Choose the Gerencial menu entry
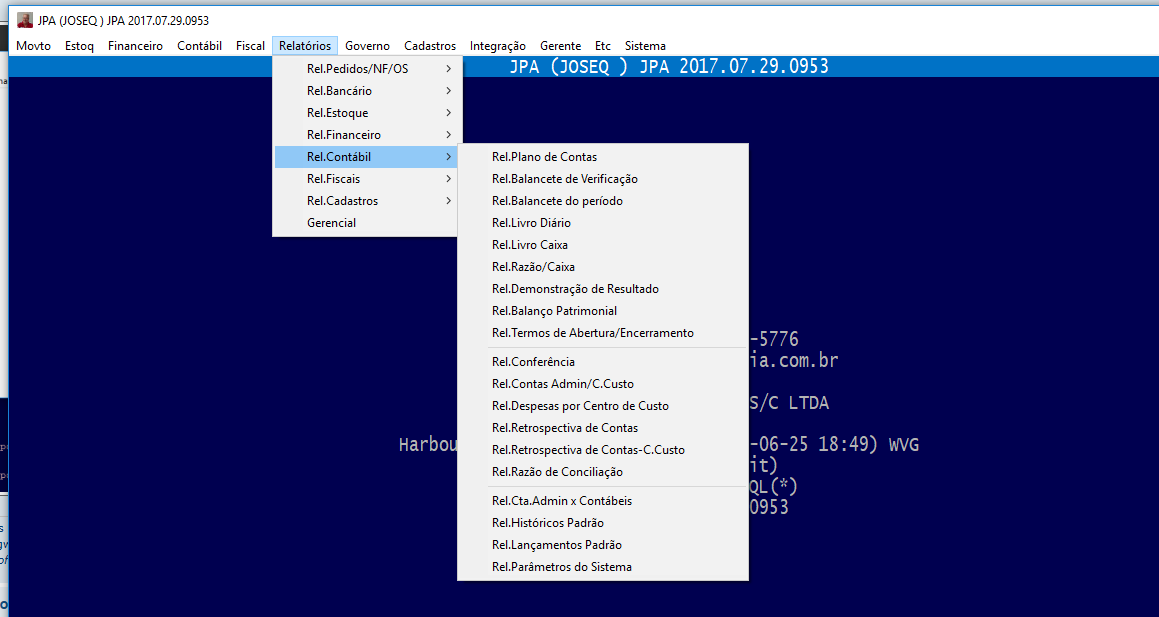The image size is (1159, 617). (x=366, y=223)
